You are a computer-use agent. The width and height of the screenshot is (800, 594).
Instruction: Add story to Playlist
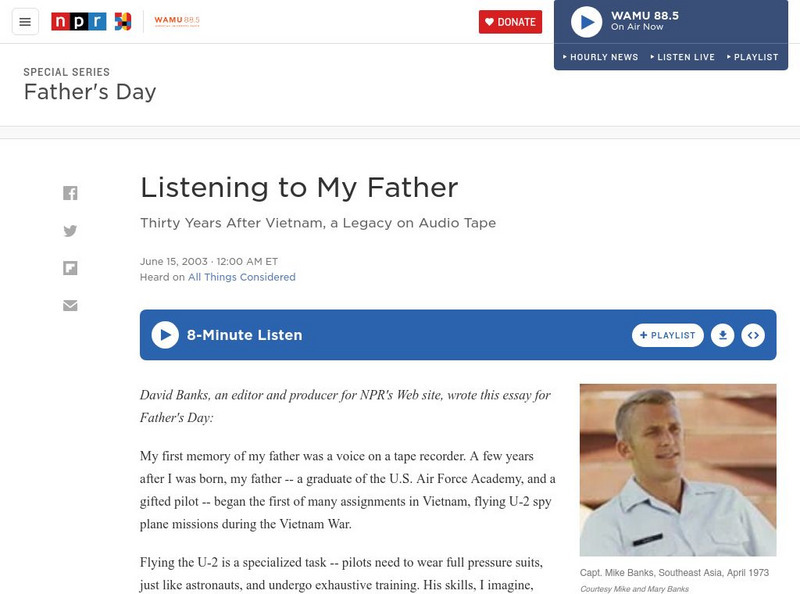coord(668,335)
